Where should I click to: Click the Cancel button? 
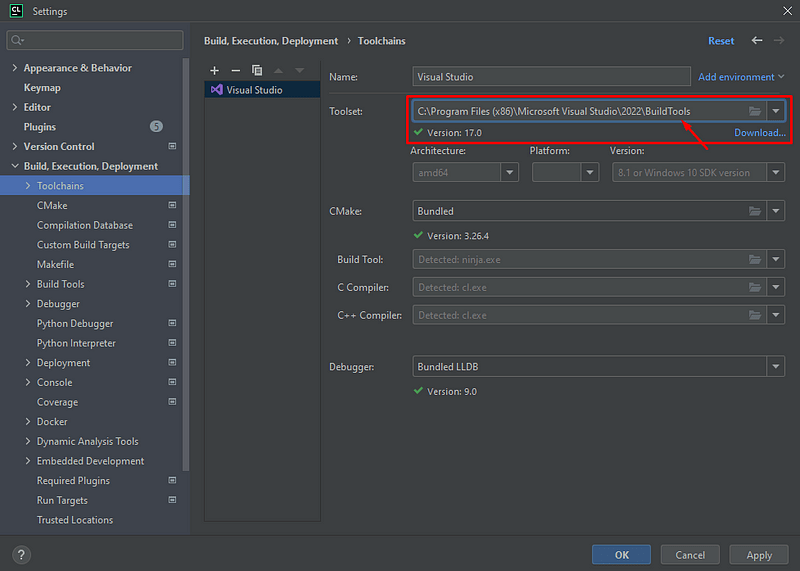[690, 555]
